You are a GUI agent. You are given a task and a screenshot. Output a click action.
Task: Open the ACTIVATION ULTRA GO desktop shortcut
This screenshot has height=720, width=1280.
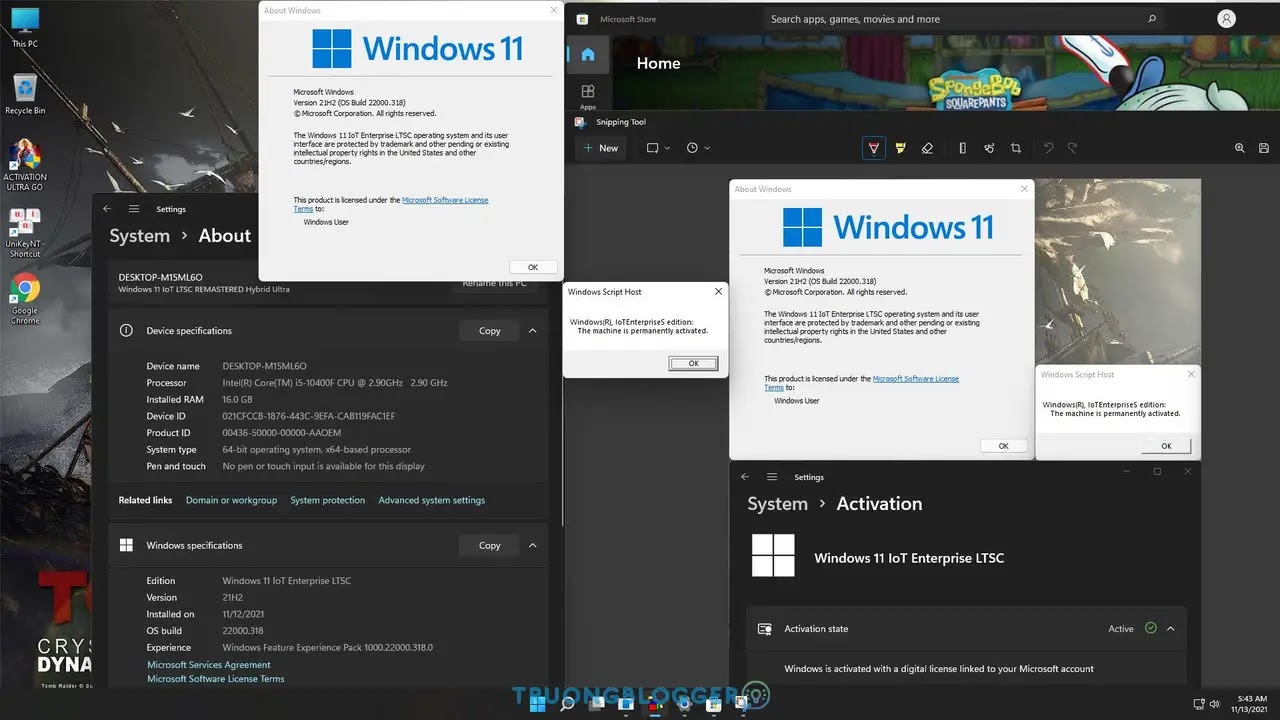25,165
